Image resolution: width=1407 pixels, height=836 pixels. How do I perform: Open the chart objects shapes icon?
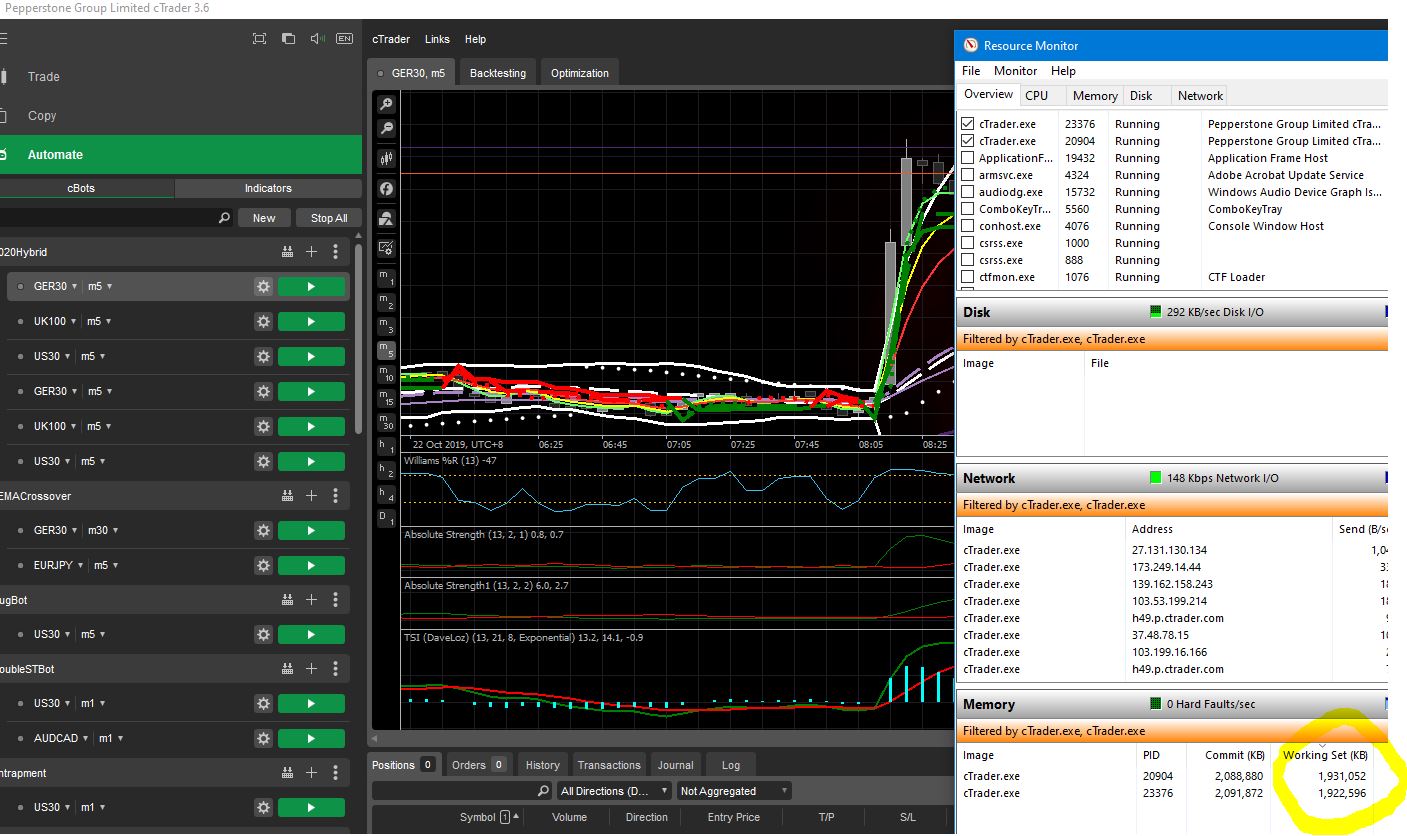coord(386,218)
